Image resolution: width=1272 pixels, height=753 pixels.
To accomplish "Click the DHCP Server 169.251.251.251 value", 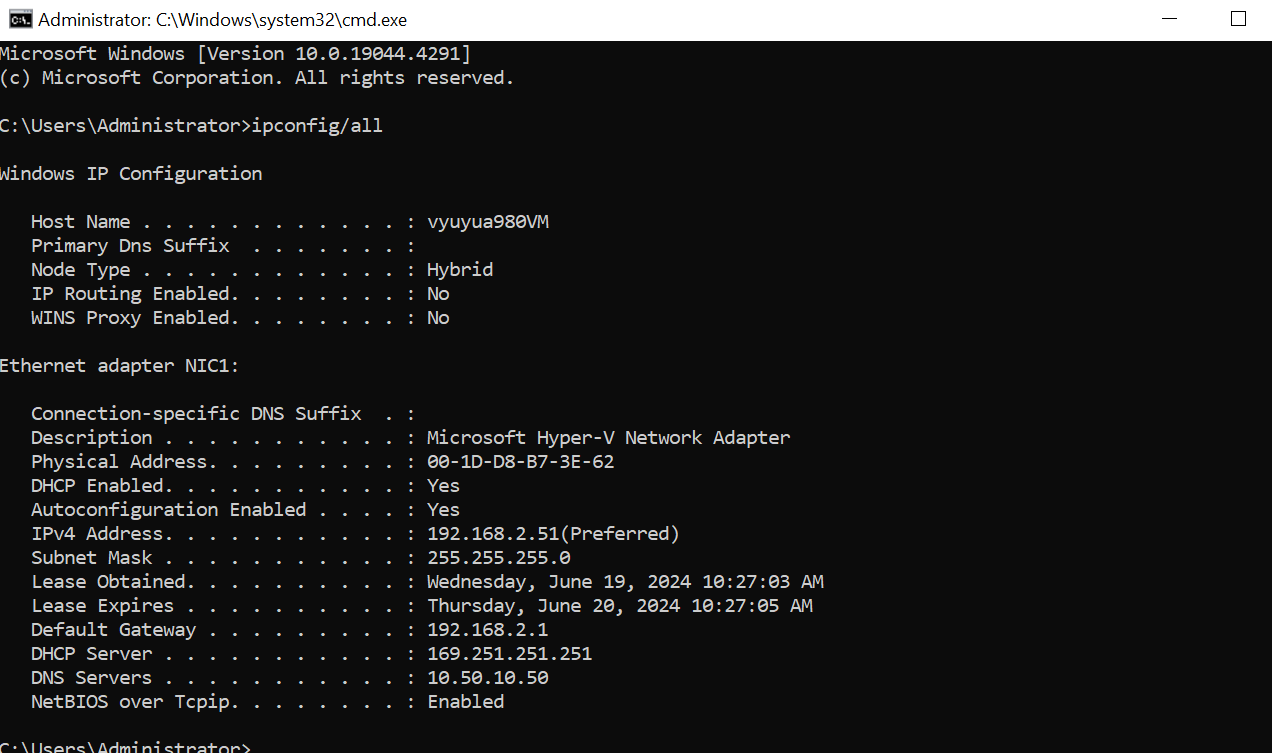I will pos(510,654).
